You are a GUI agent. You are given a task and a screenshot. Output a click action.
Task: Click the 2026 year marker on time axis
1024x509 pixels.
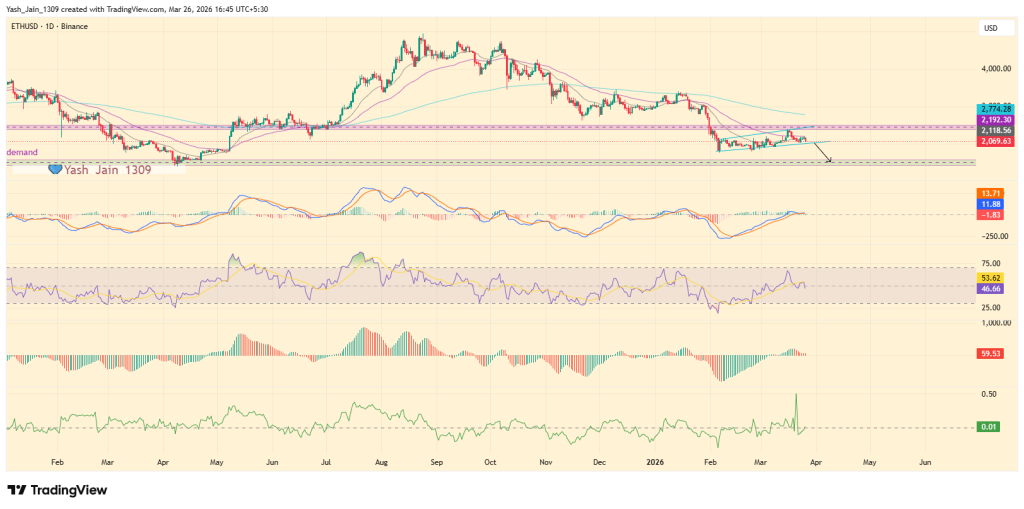tap(656, 463)
